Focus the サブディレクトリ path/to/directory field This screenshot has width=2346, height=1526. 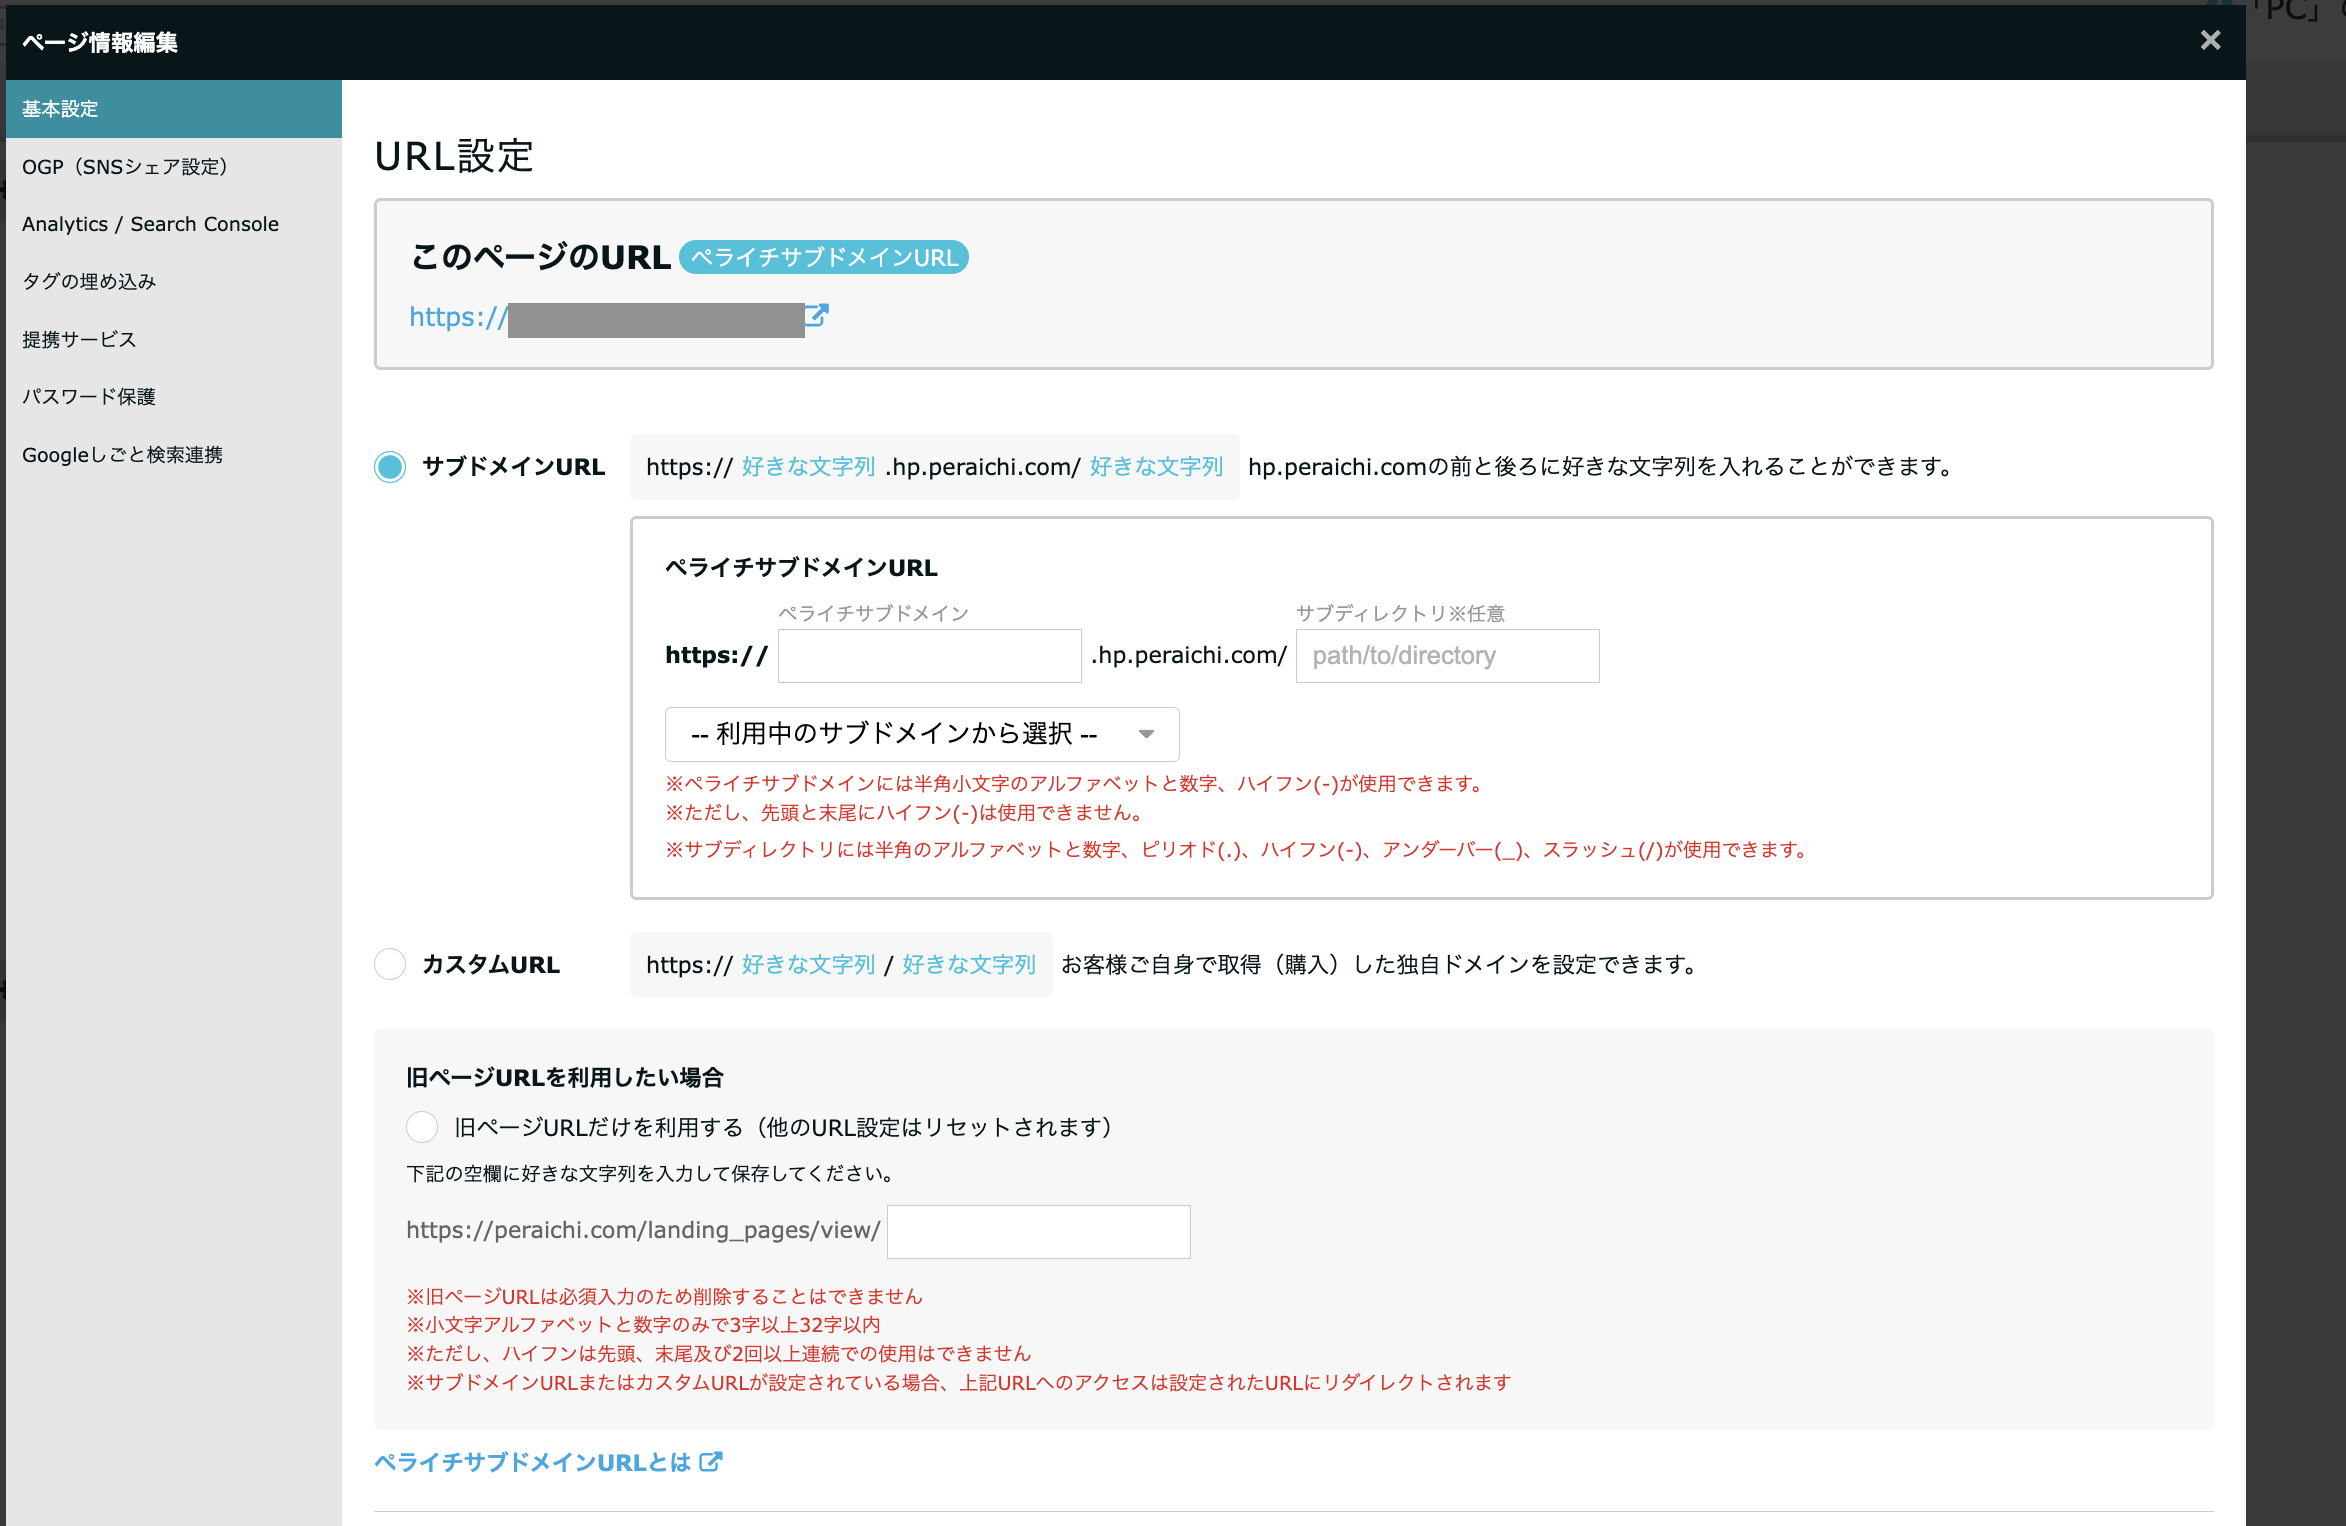1447,656
